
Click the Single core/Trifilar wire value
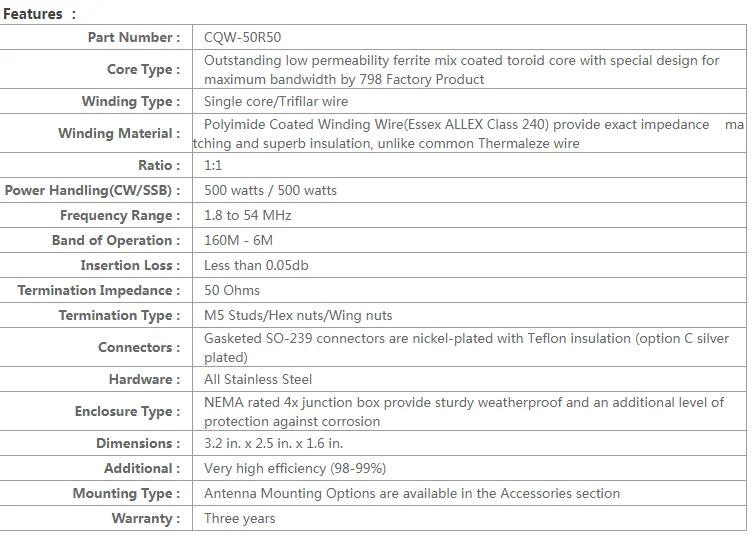click(x=276, y=101)
